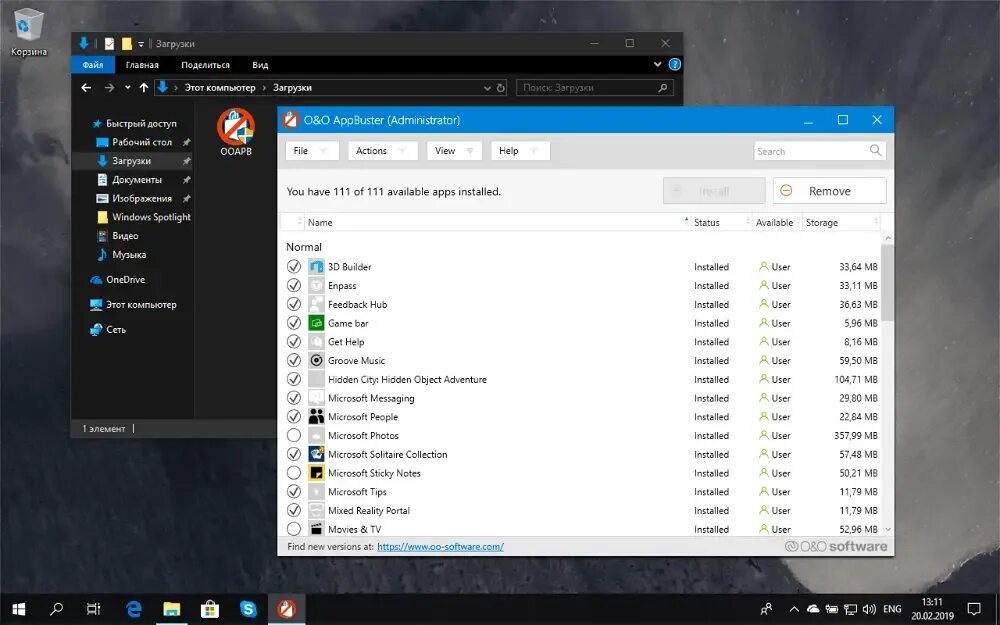Viewport: 1000px width, 625px height.
Task: Click the Remove button
Action: pyautogui.click(x=829, y=190)
